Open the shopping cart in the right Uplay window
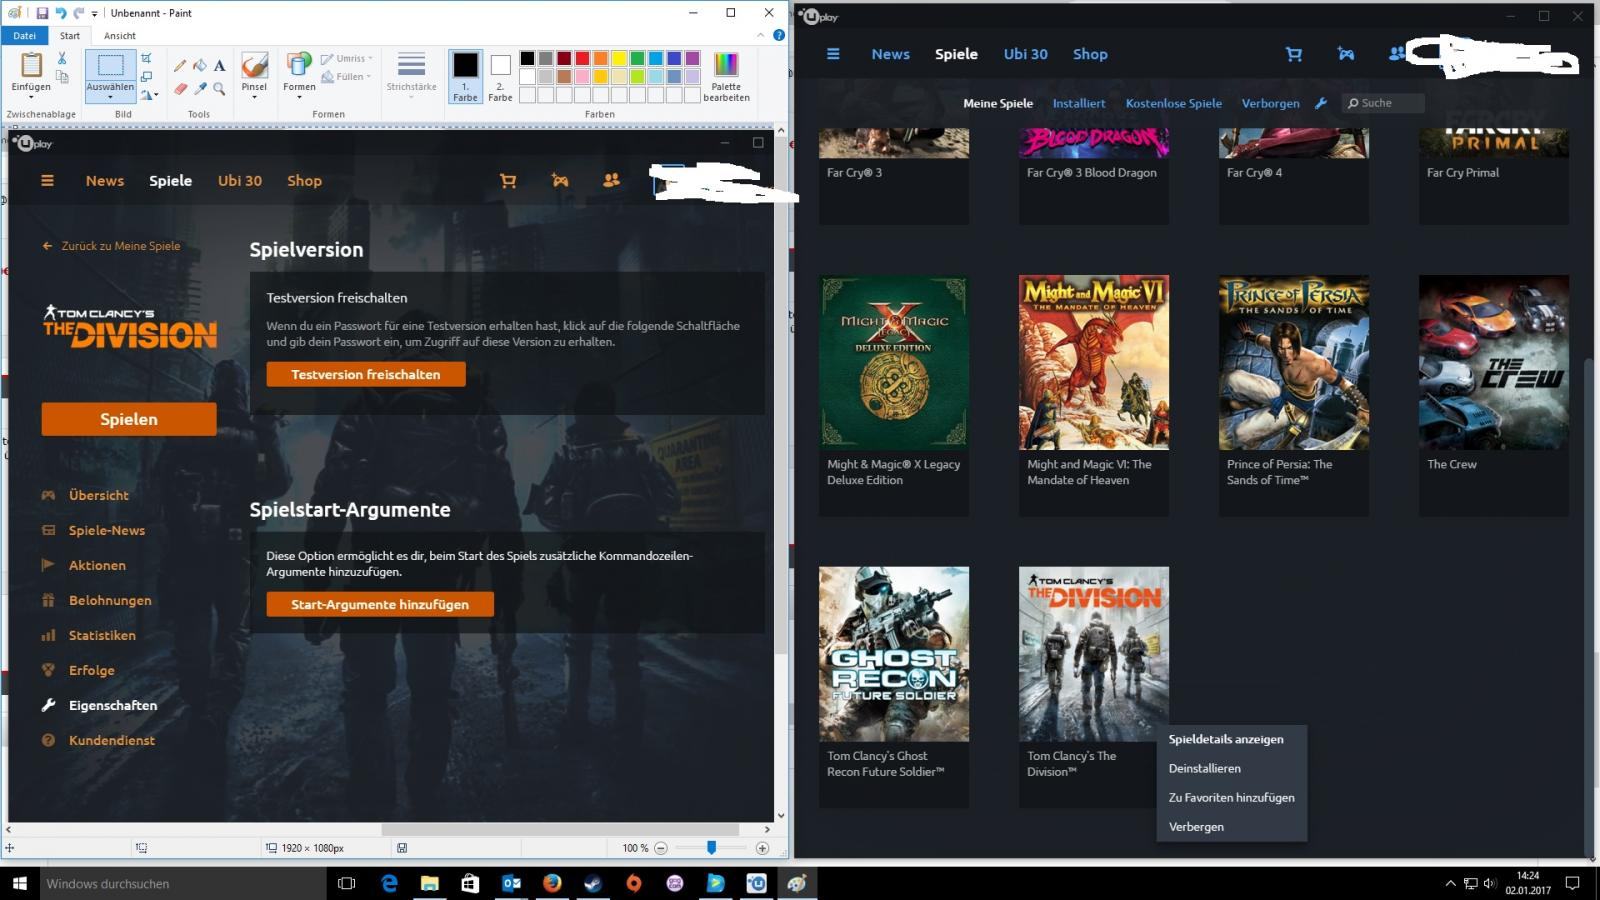This screenshot has width=1600, height=900. 1294,54
